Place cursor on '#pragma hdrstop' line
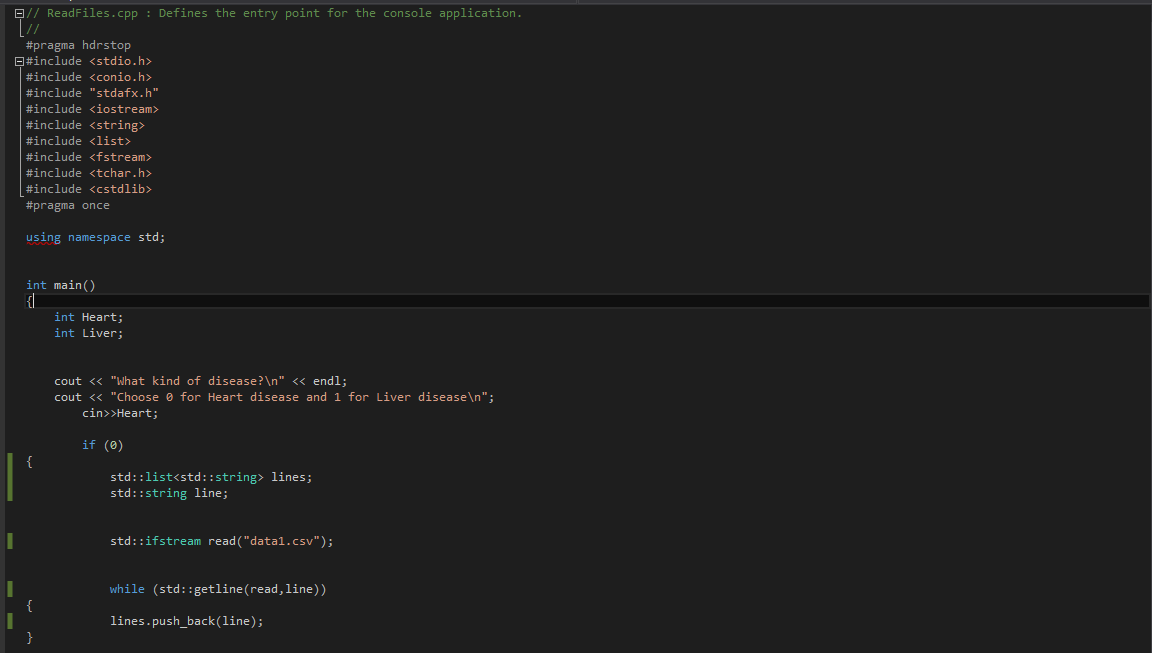Image resolution: width=1152 pixels, height=653 pixels. coord(79,45)
